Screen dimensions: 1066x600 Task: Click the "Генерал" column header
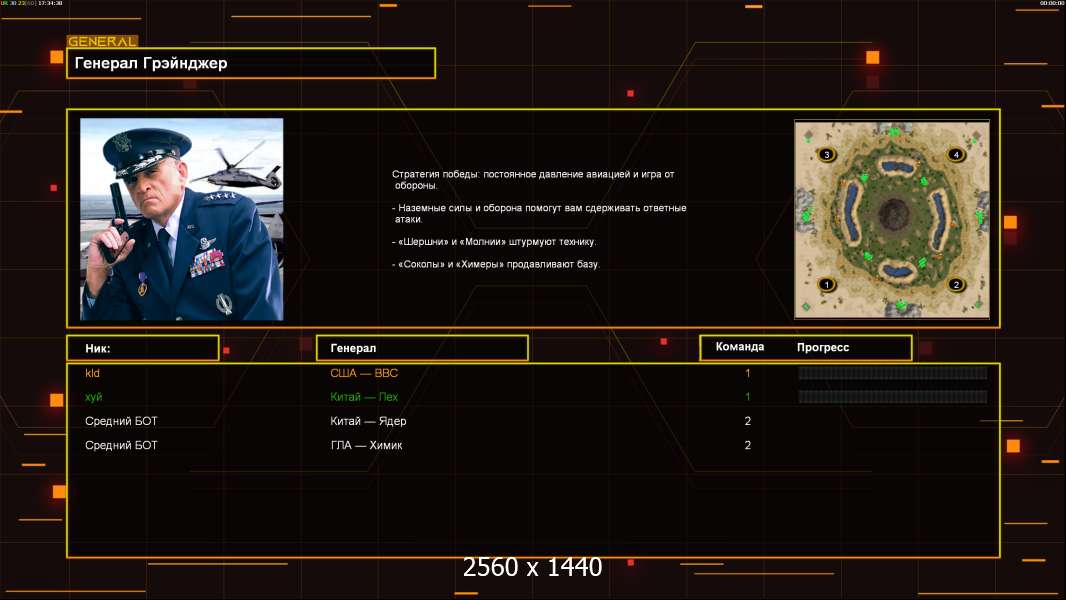[422, 348]
